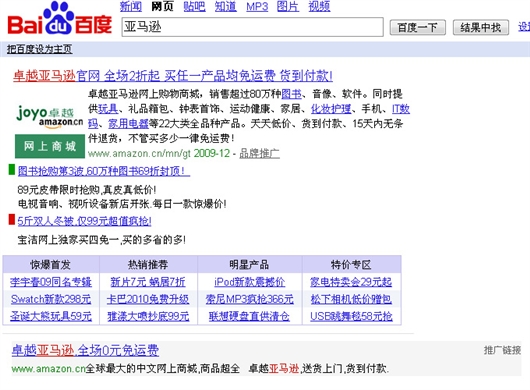
Task: Open 卓越亚马逊 全场0元免运费 link
Action: [85, 350]
